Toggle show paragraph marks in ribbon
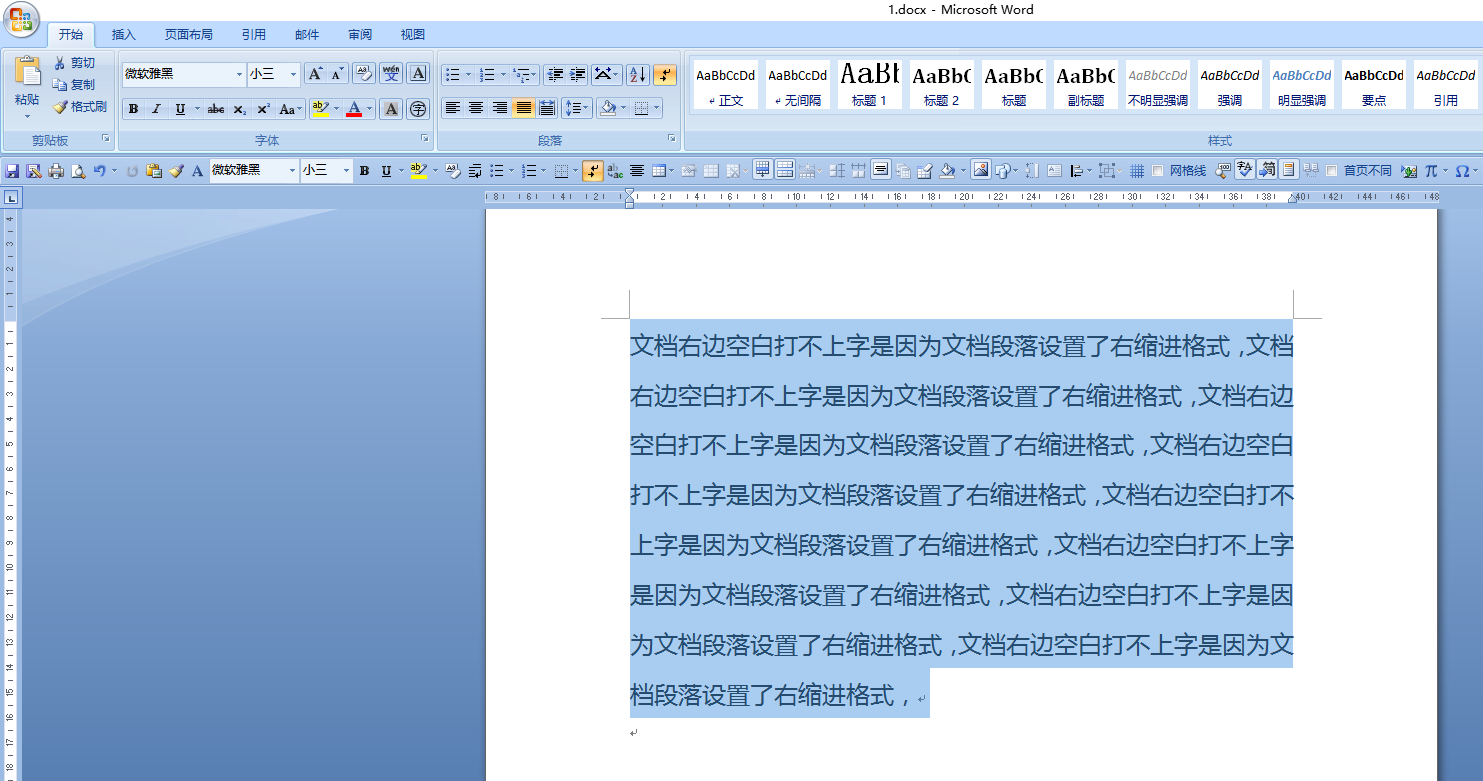The height and width of the screenshot is (781, 1483). pos(665,75)
